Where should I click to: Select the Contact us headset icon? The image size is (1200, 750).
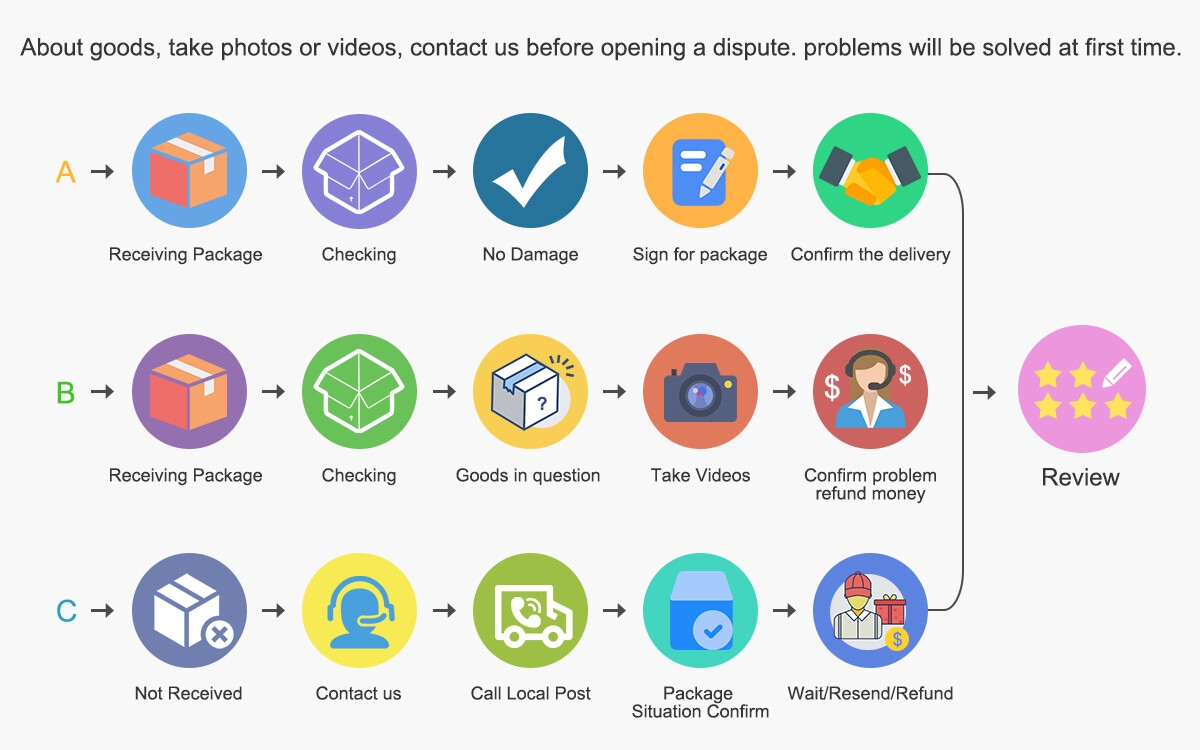click(x=359, y=610)
